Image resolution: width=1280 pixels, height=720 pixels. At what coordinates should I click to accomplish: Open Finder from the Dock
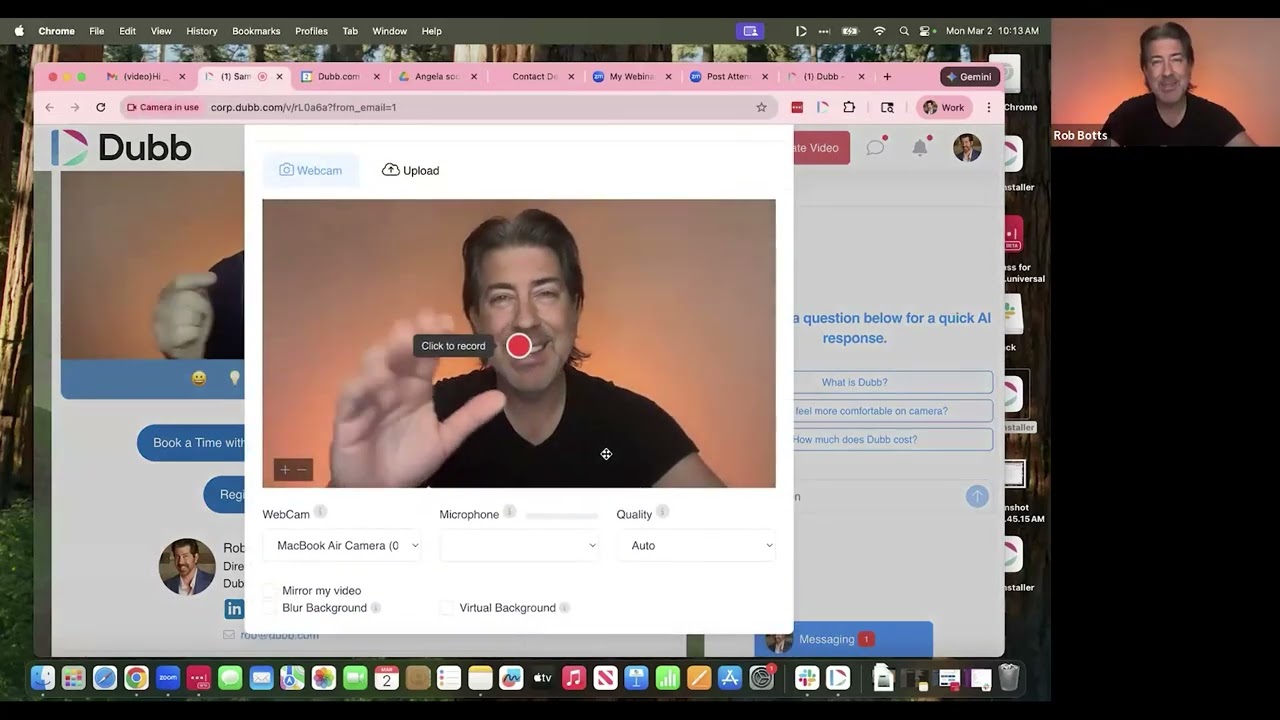[43, 679]
